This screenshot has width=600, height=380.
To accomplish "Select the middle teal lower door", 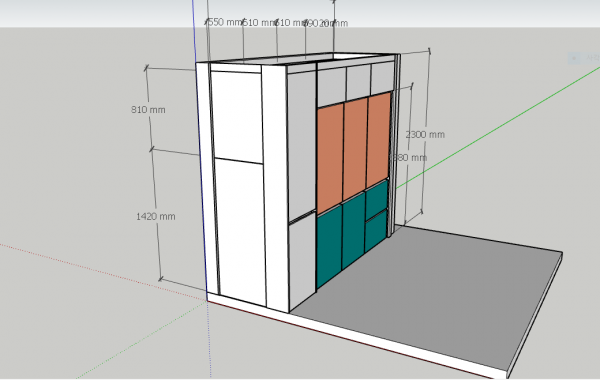I will pos(354,230).
